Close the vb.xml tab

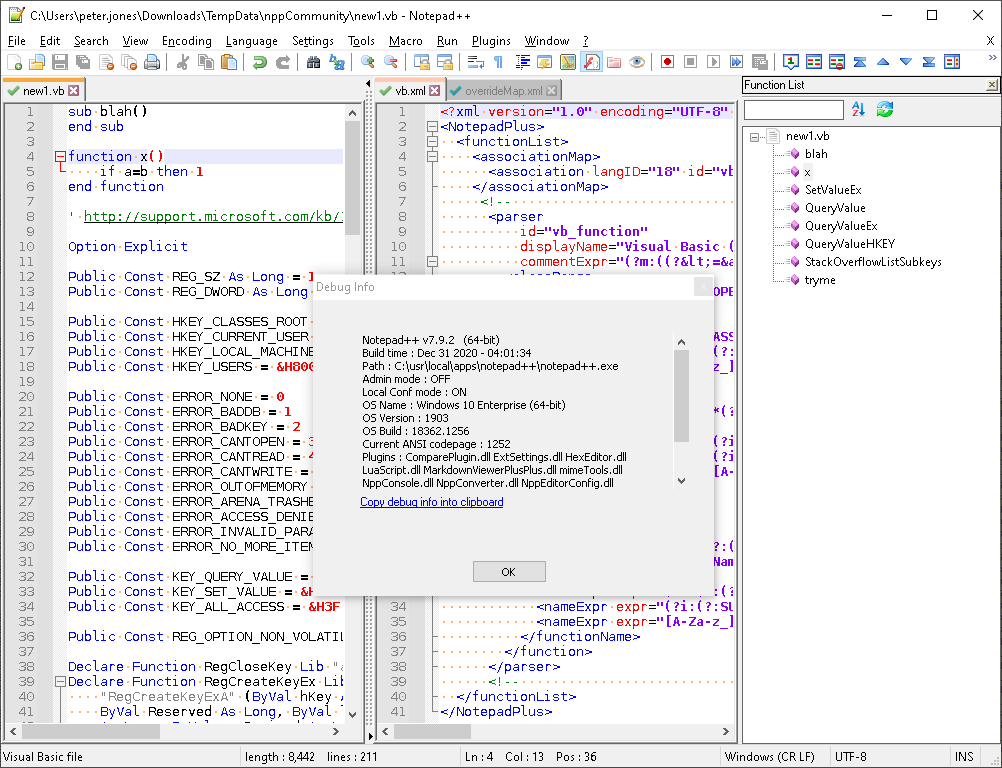(x=435, y=91)
